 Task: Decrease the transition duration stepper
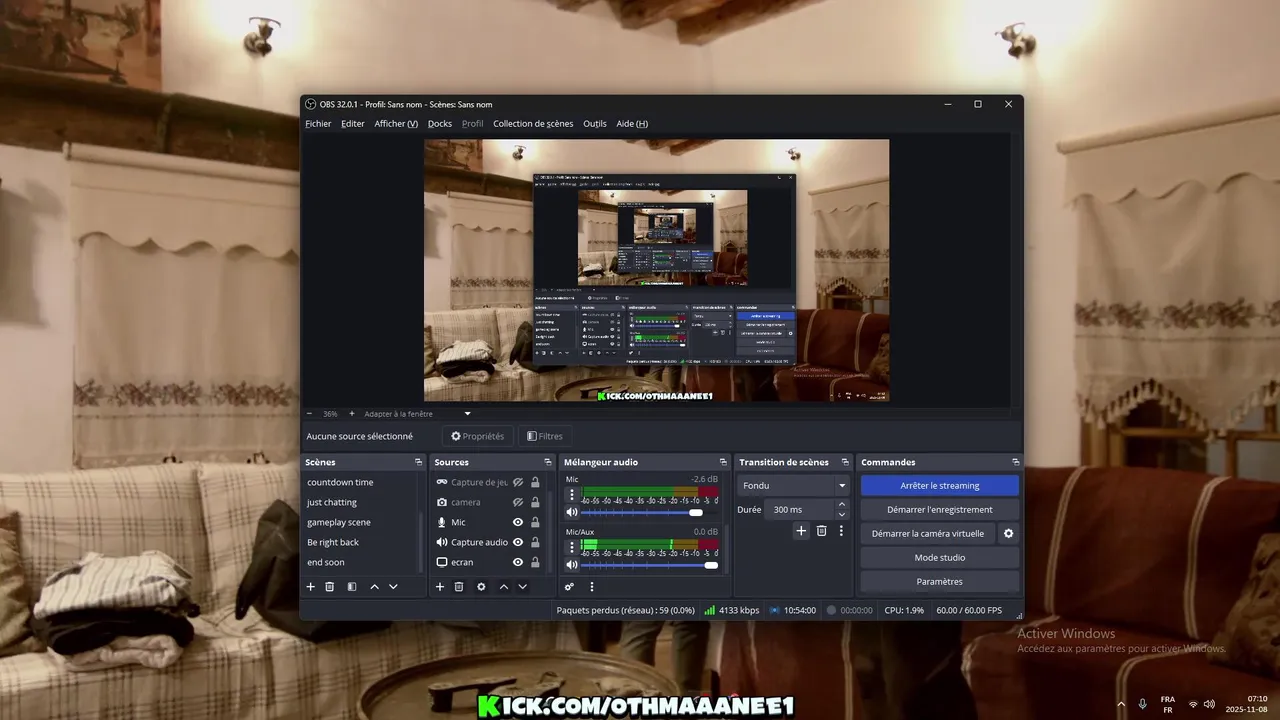(842, 514)
